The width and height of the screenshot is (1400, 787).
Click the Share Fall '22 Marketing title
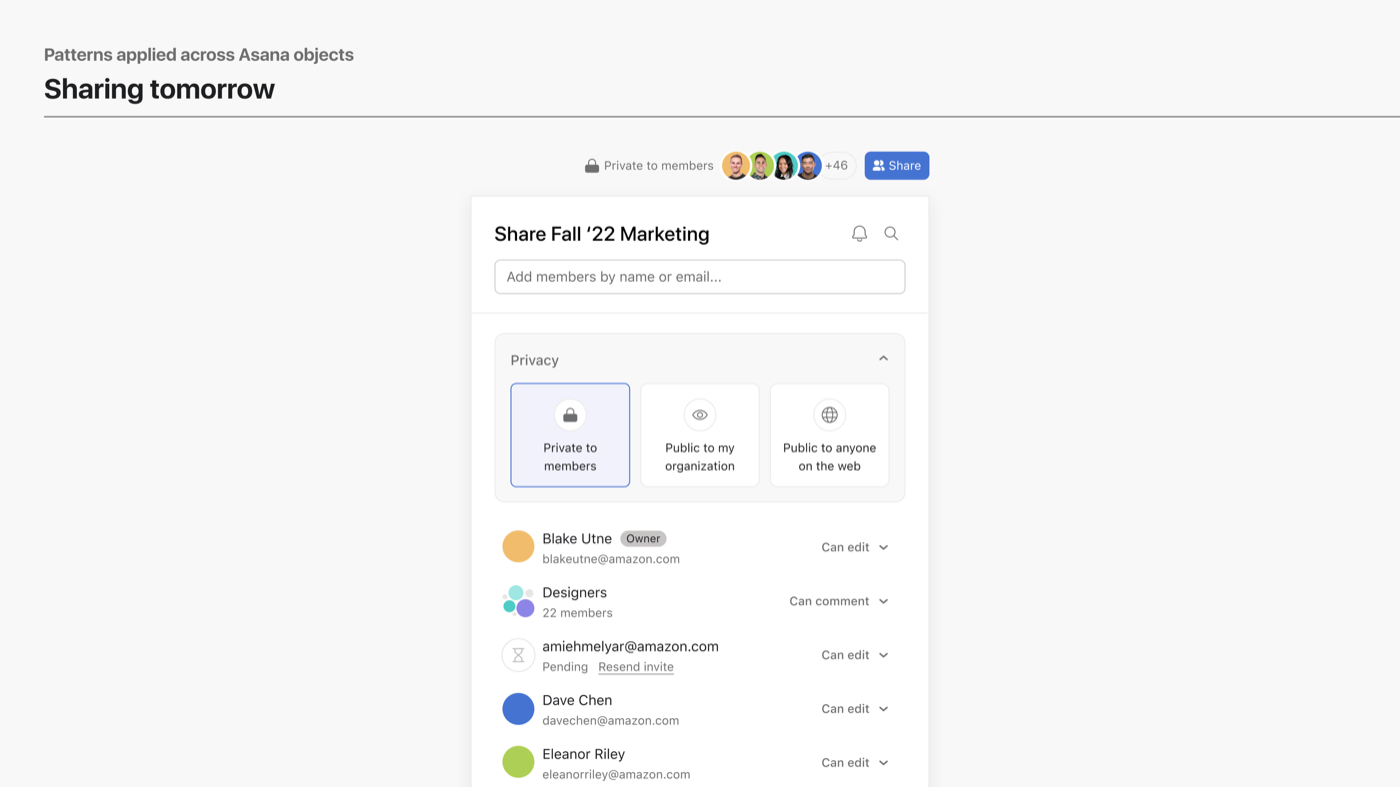coord(602,234)
